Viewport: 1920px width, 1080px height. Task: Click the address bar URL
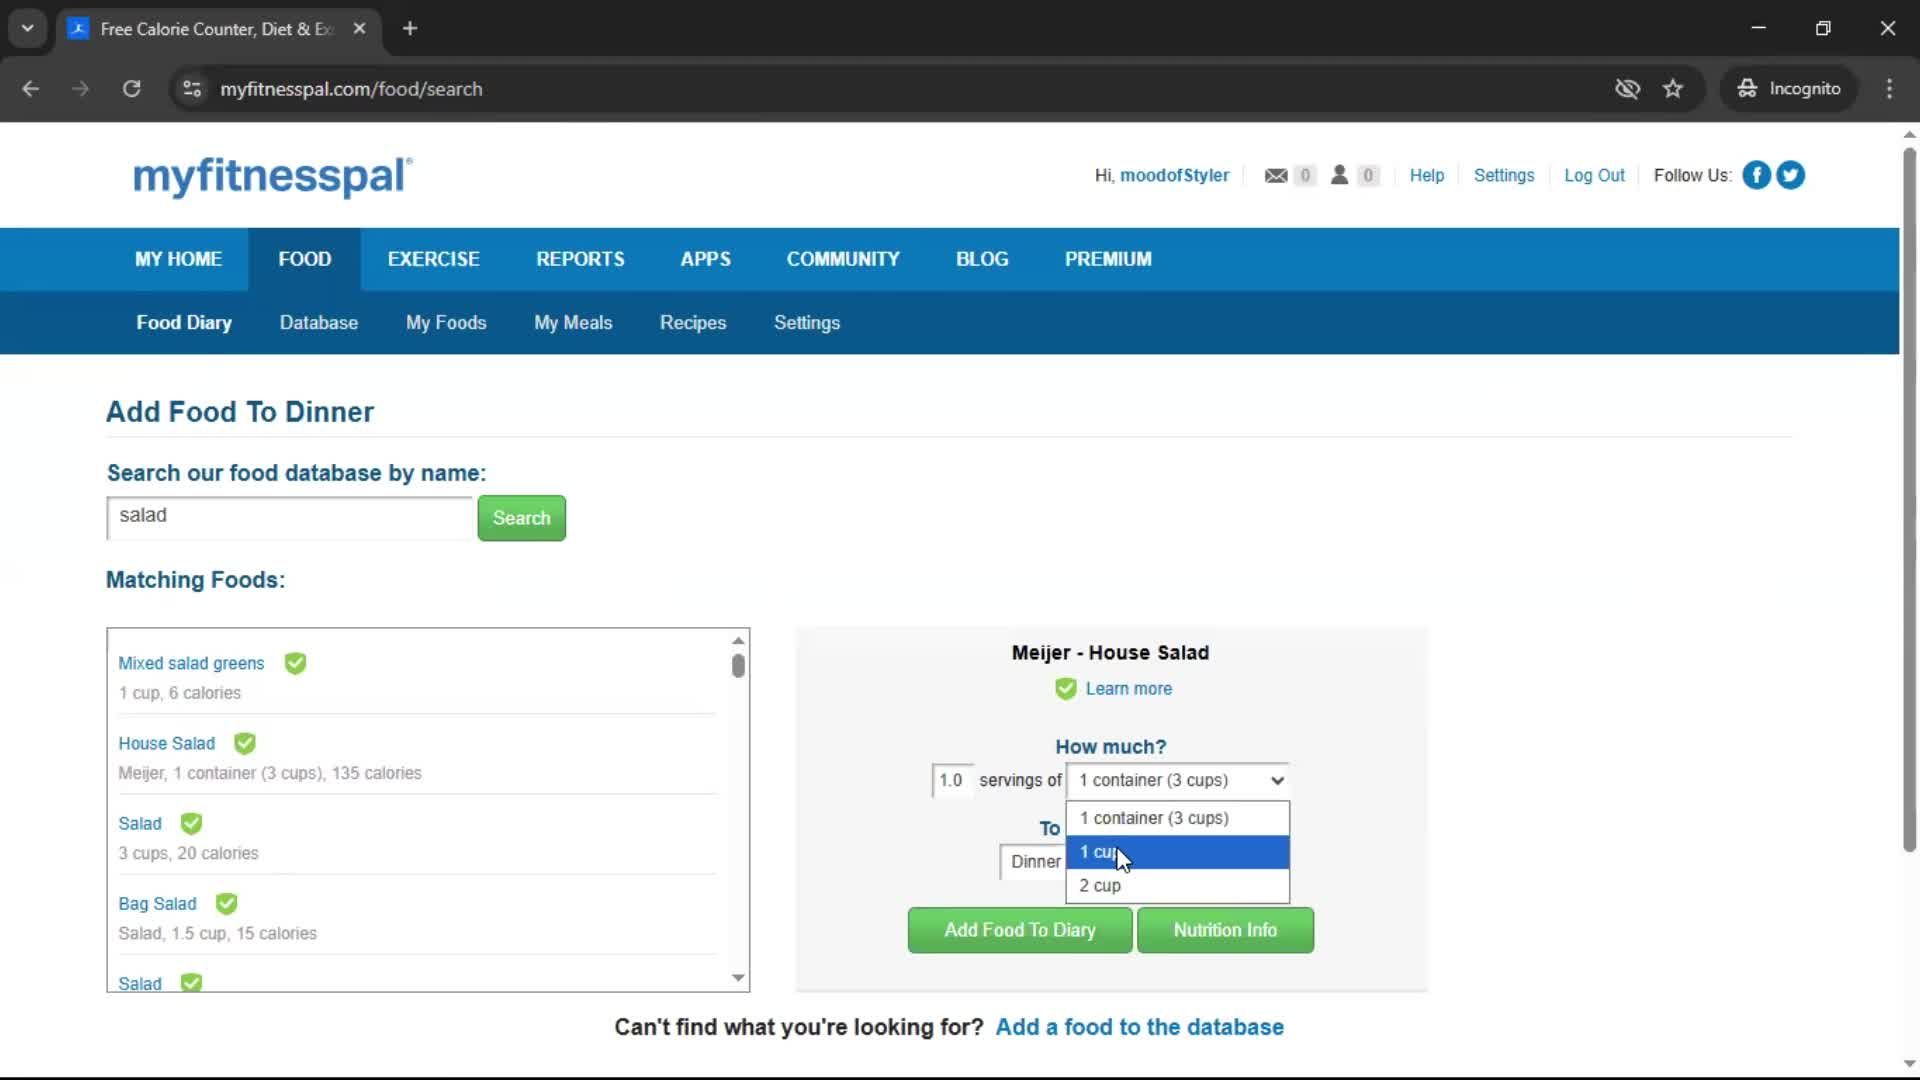[351, 89]
